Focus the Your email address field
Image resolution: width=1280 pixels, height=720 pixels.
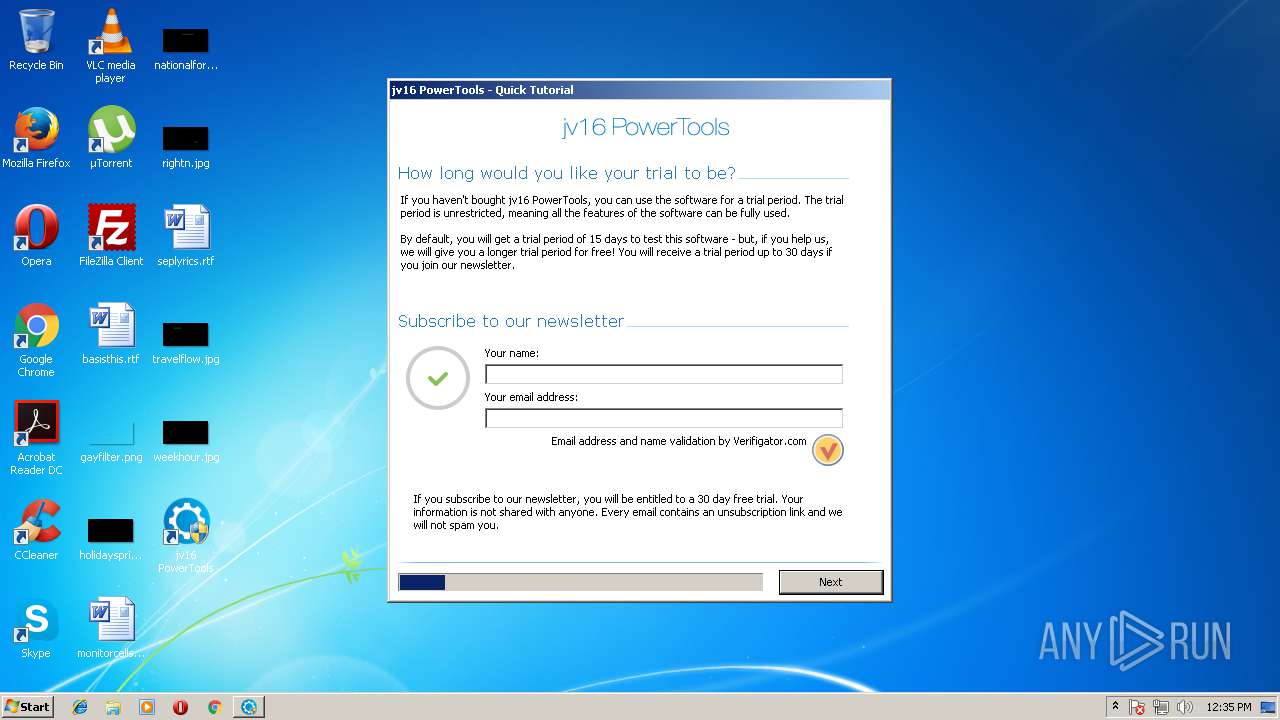(x=664, y=418)
